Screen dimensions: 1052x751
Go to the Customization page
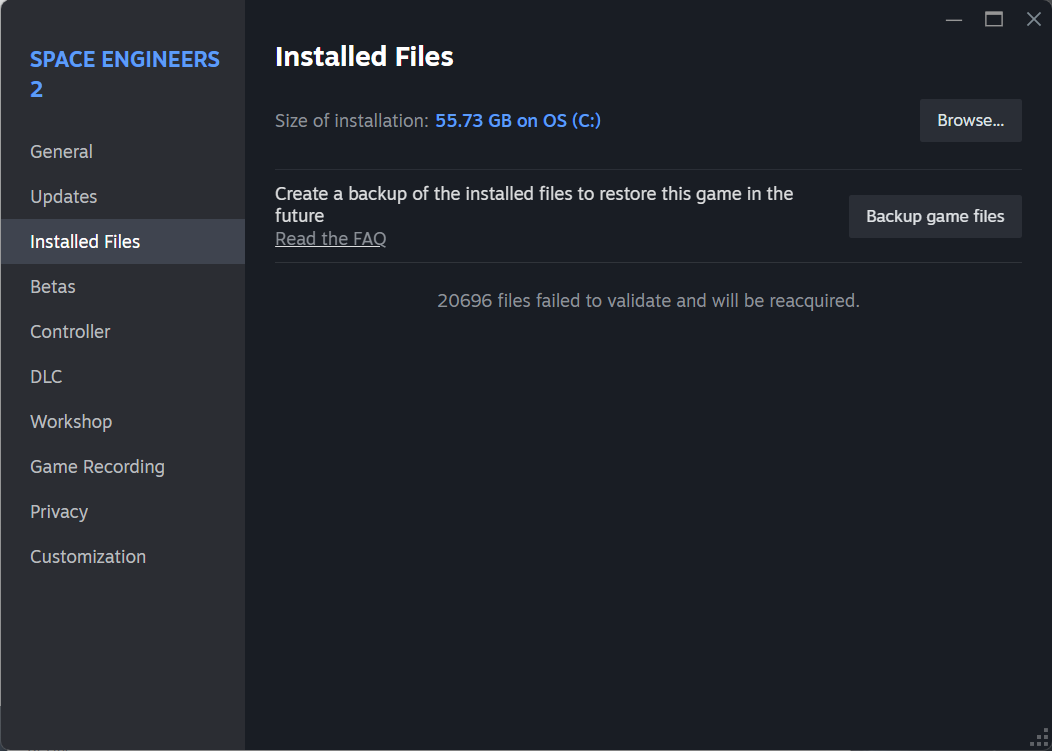pyautogui.click(x=88, y=557)
